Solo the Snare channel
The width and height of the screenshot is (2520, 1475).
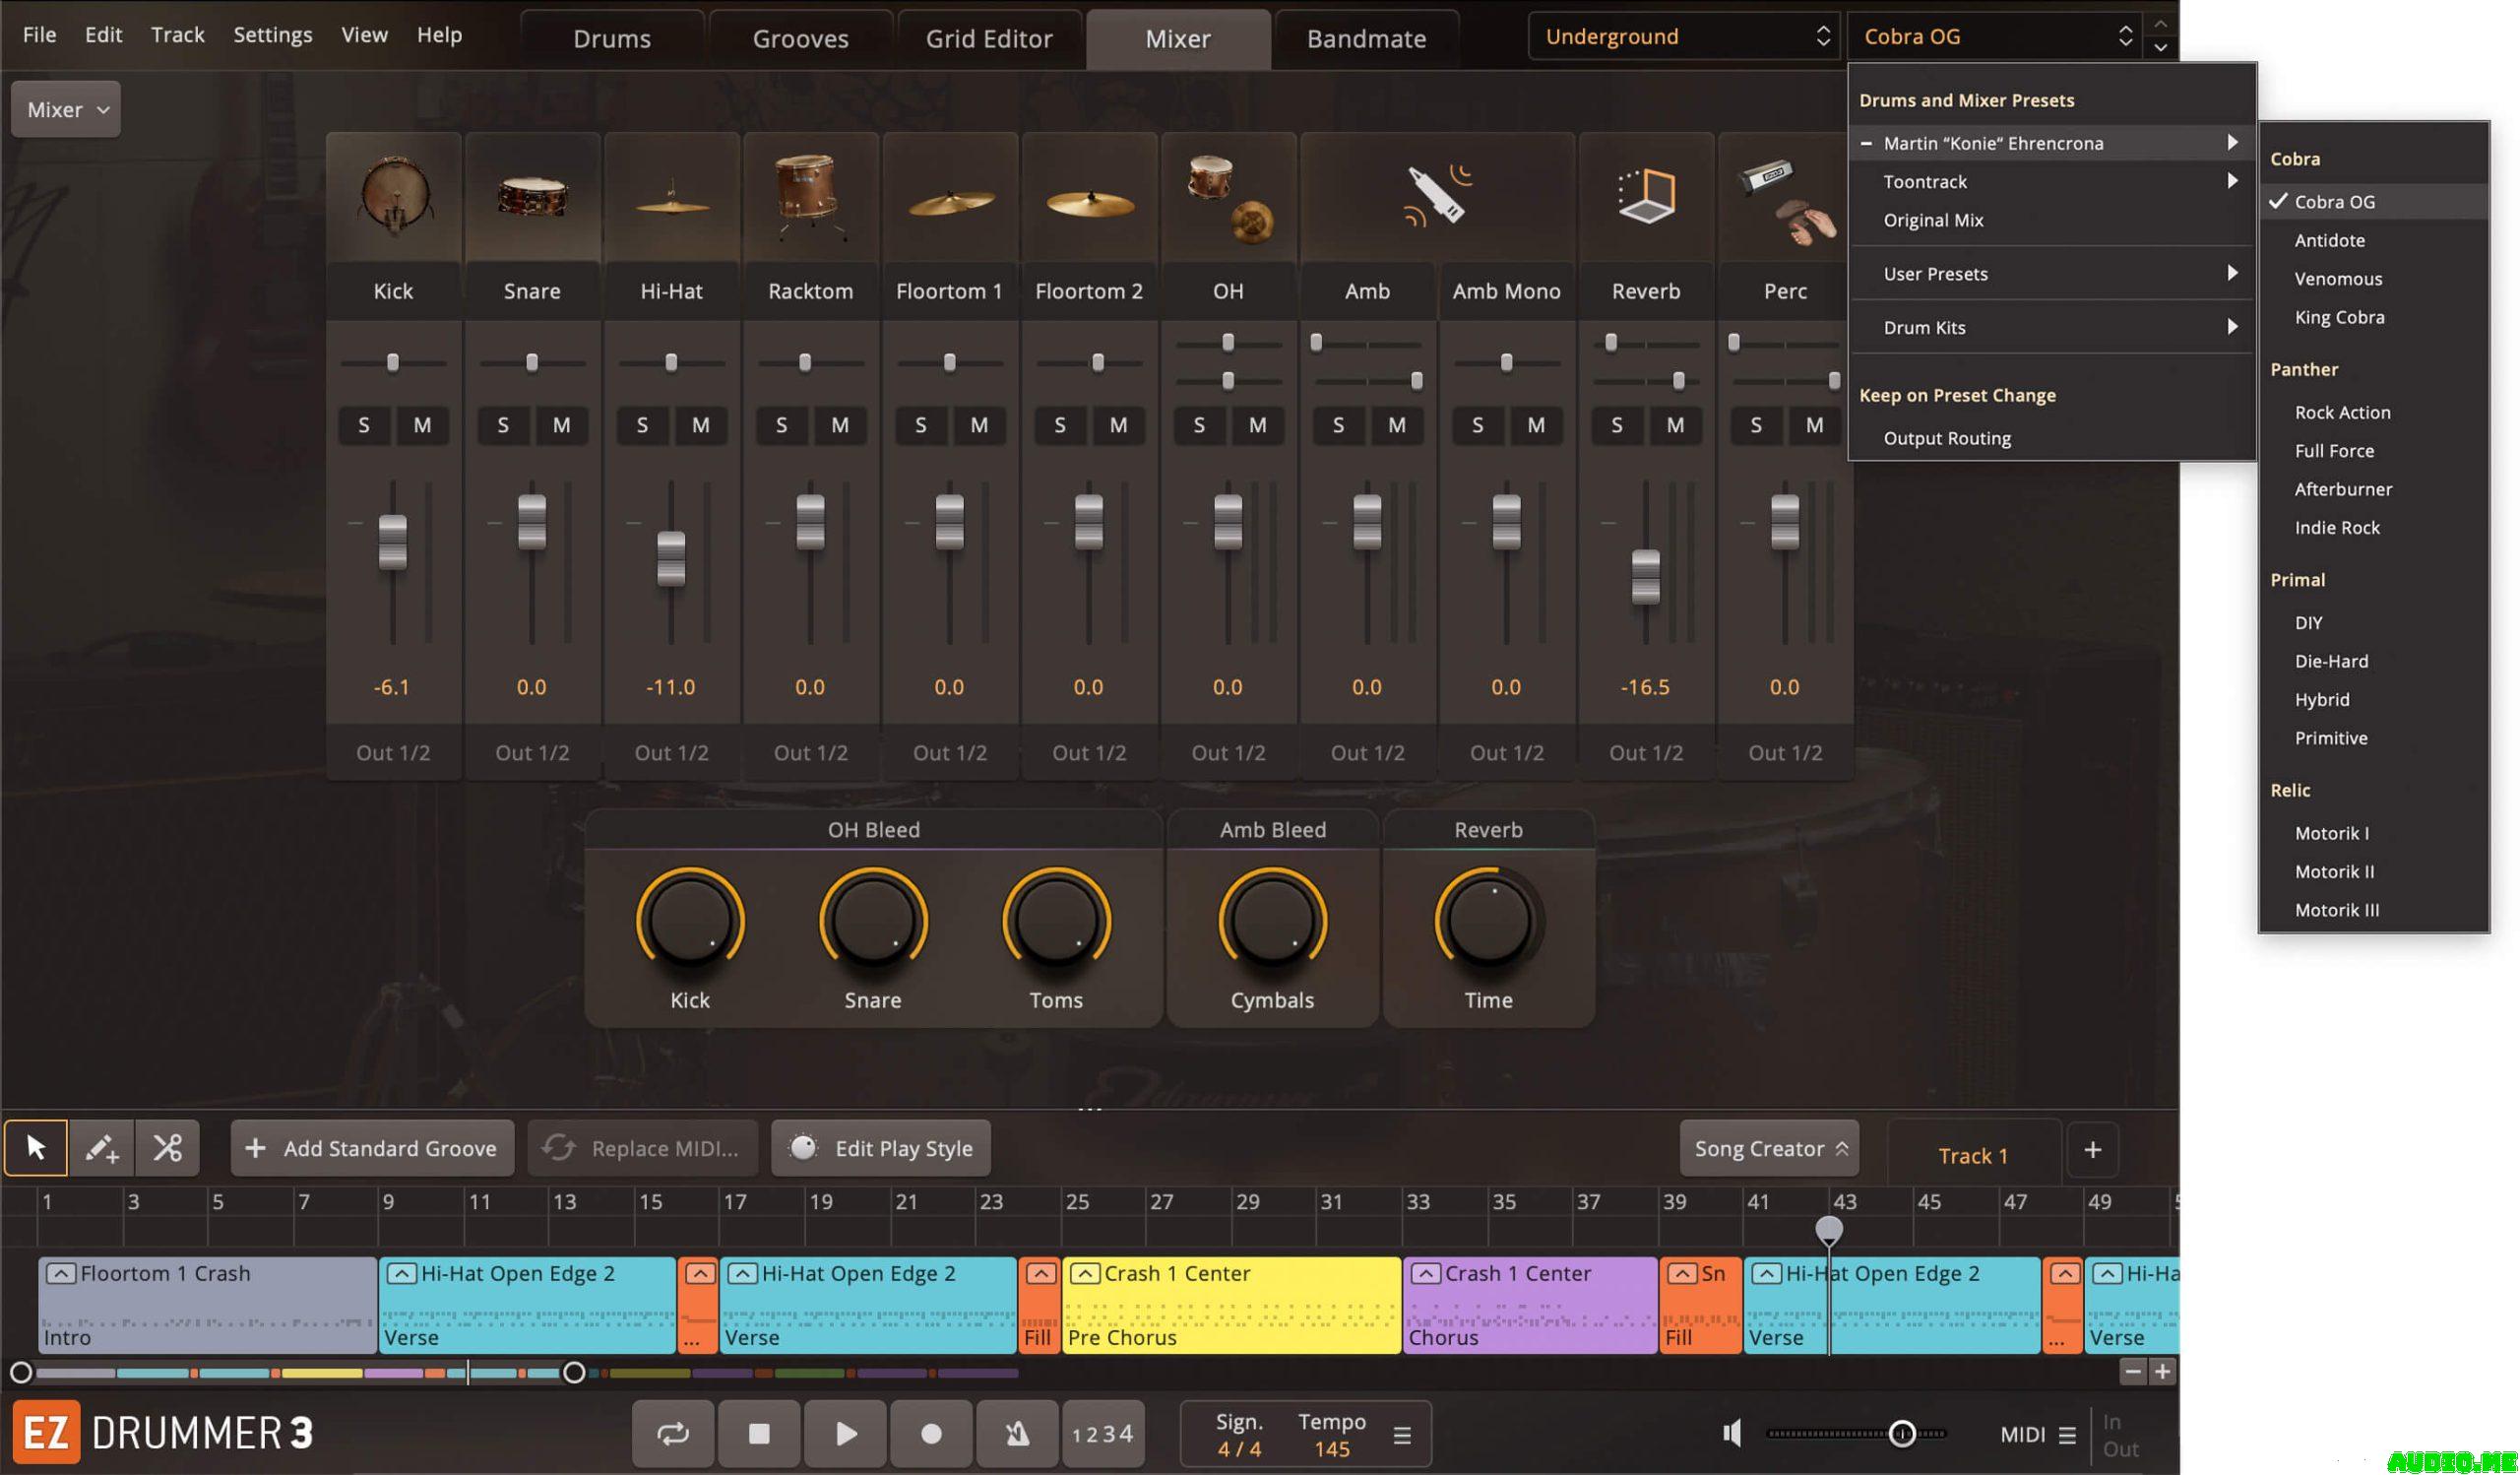coord(503,425)
